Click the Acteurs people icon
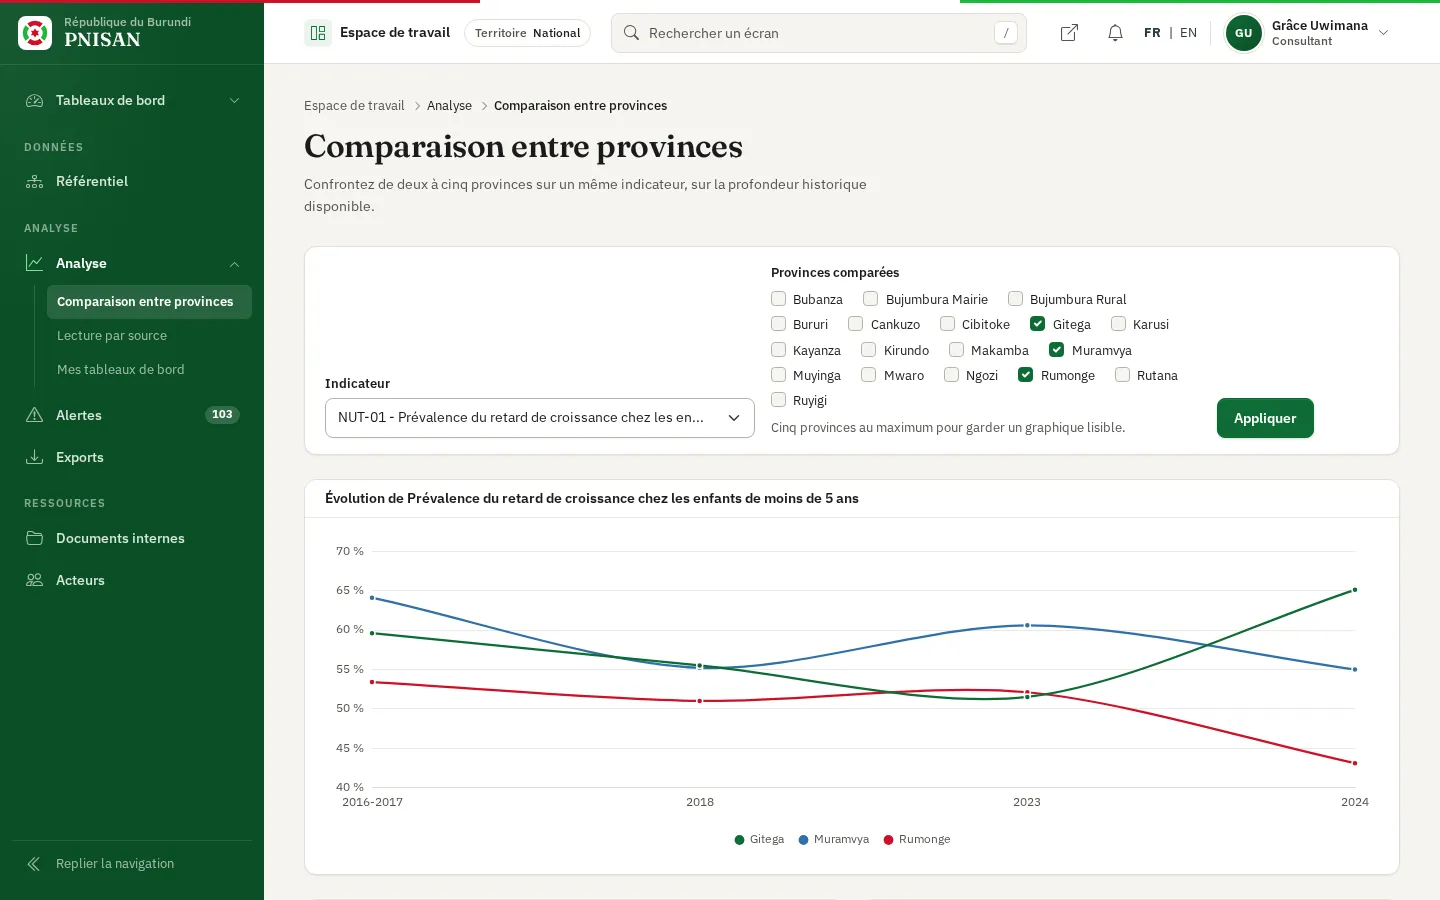 tap(35, 580)
